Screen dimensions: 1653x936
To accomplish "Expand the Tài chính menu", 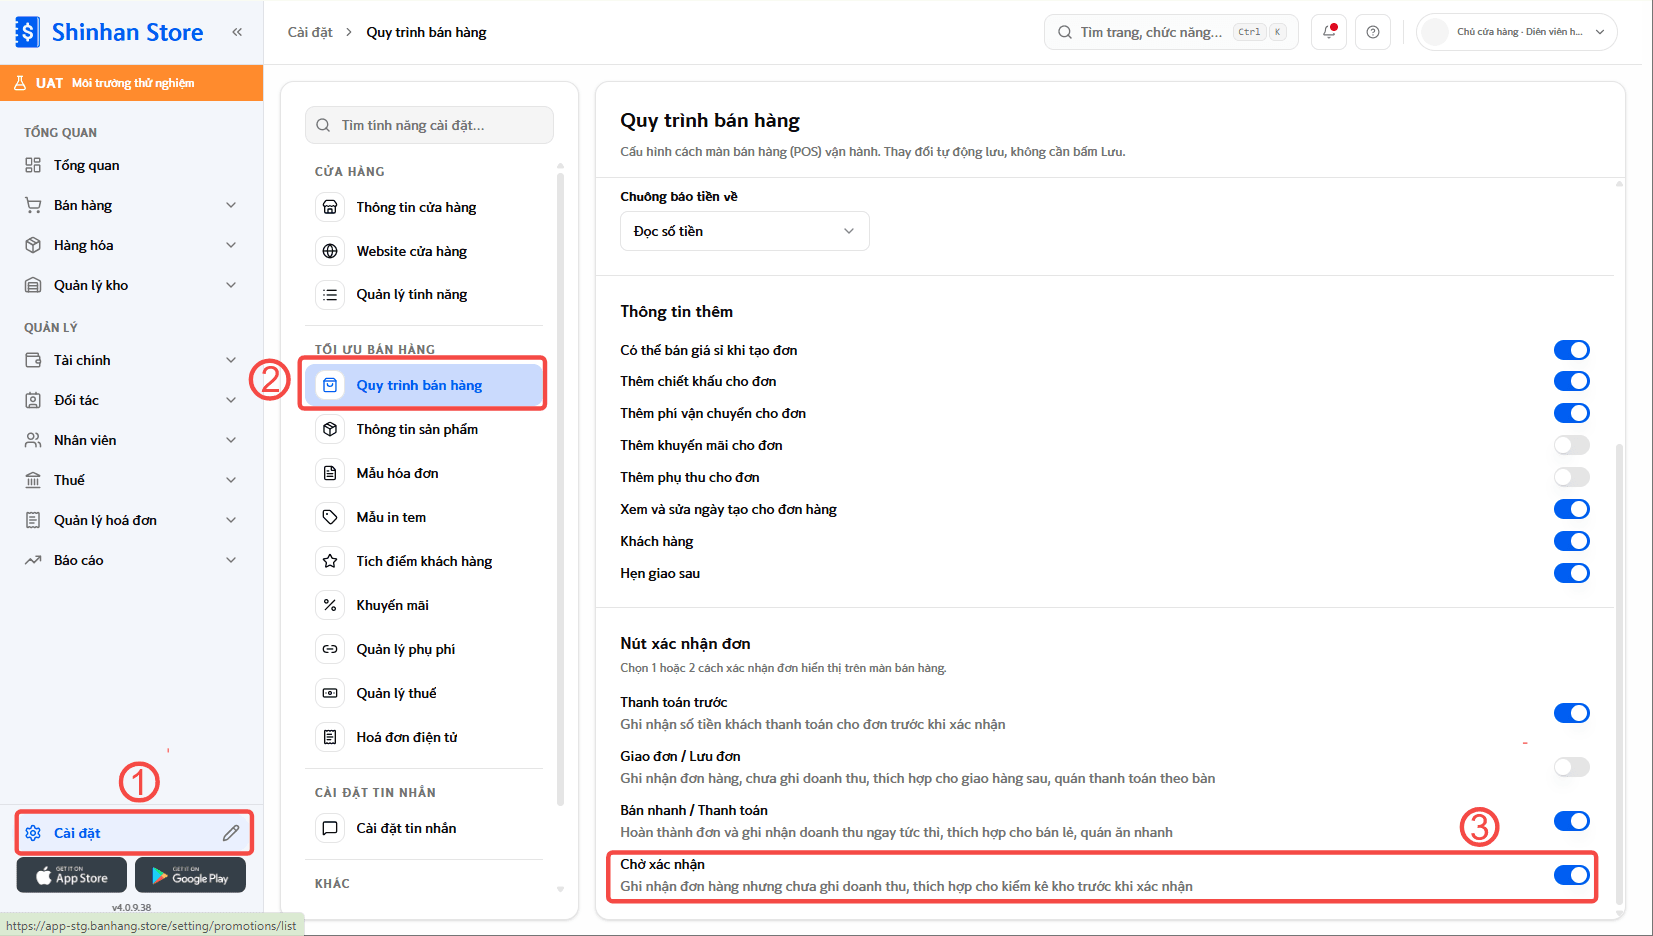I will click(x=132, y=360).
